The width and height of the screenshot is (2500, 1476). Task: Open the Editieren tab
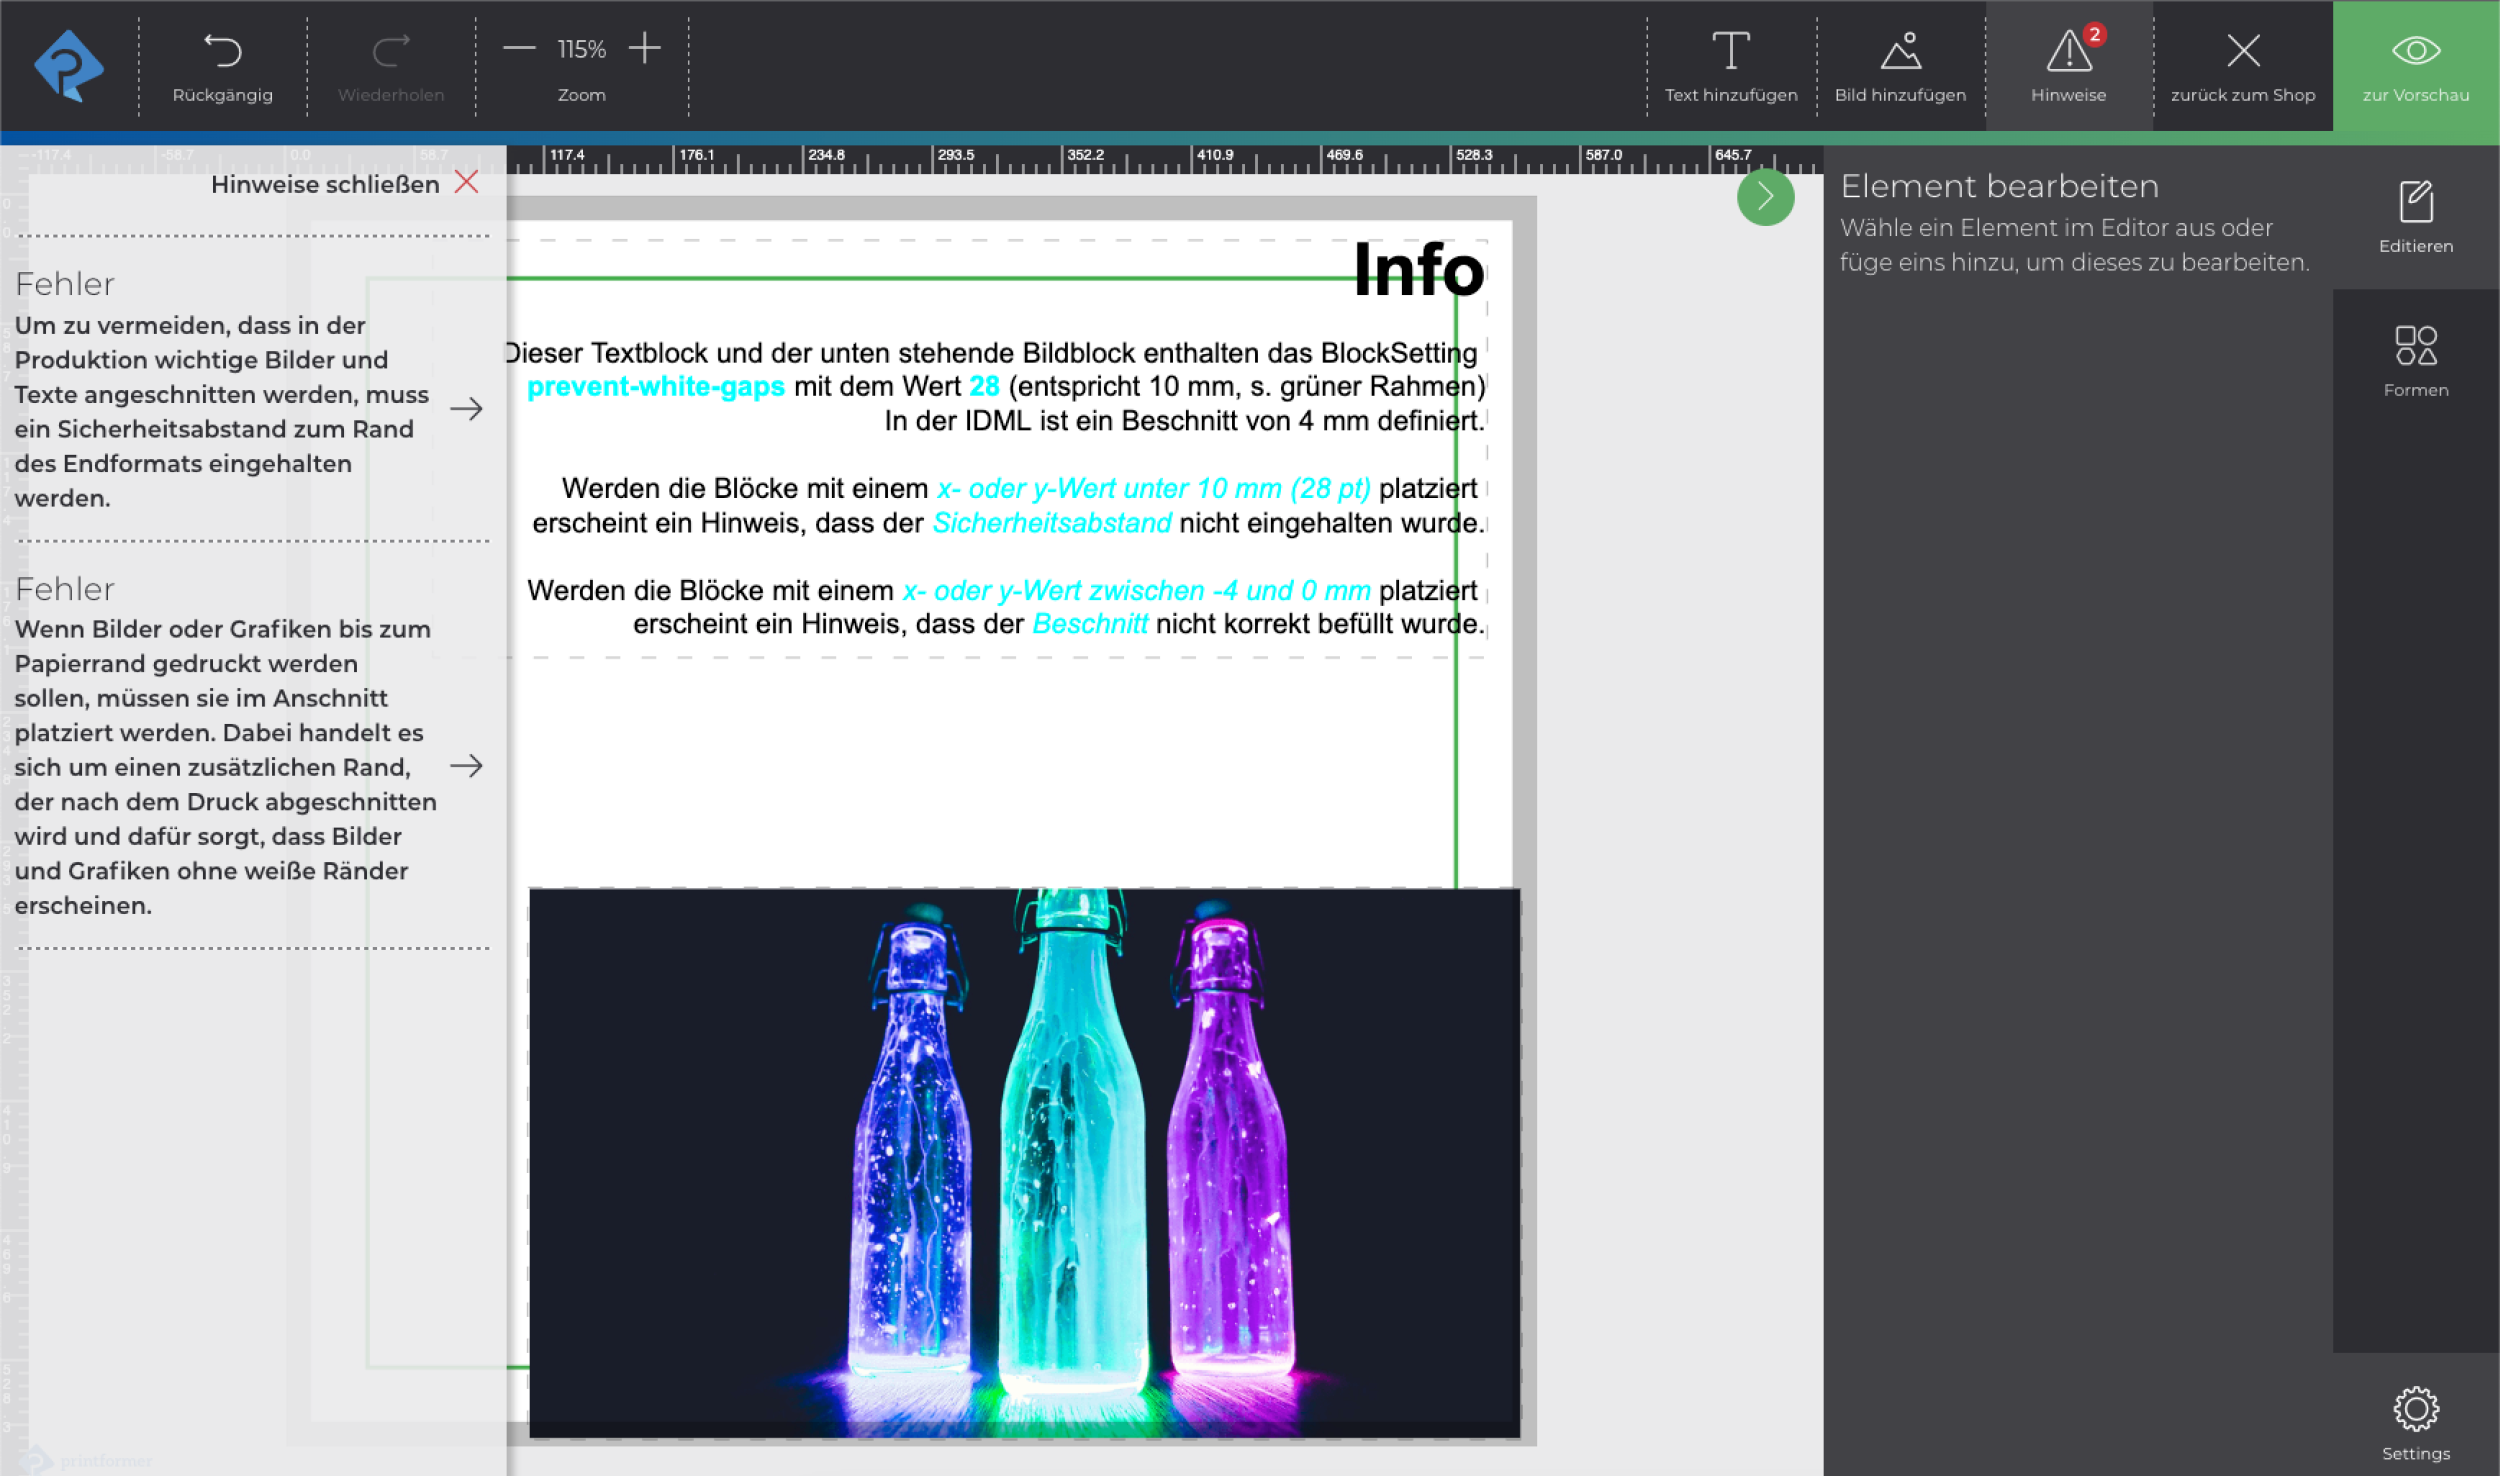pyautogui.click(x=2416, y=217)
